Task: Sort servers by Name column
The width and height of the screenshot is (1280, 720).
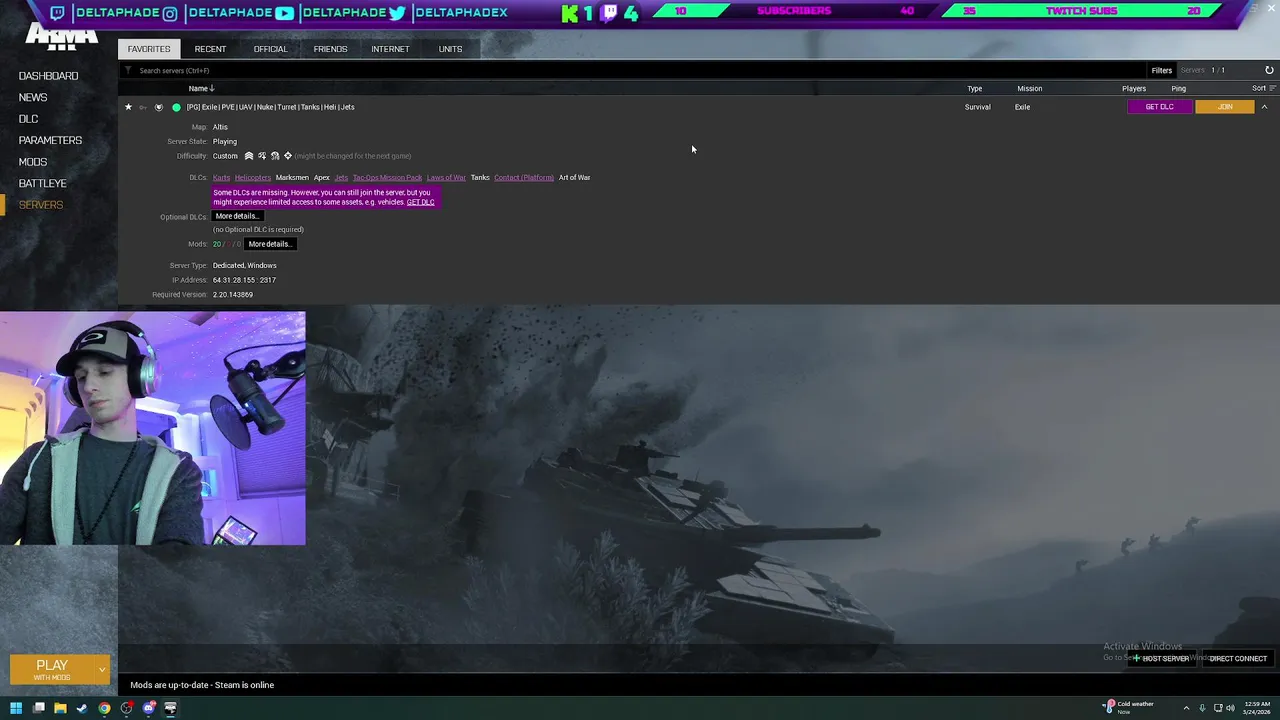Action: click(x=202, y=88)
